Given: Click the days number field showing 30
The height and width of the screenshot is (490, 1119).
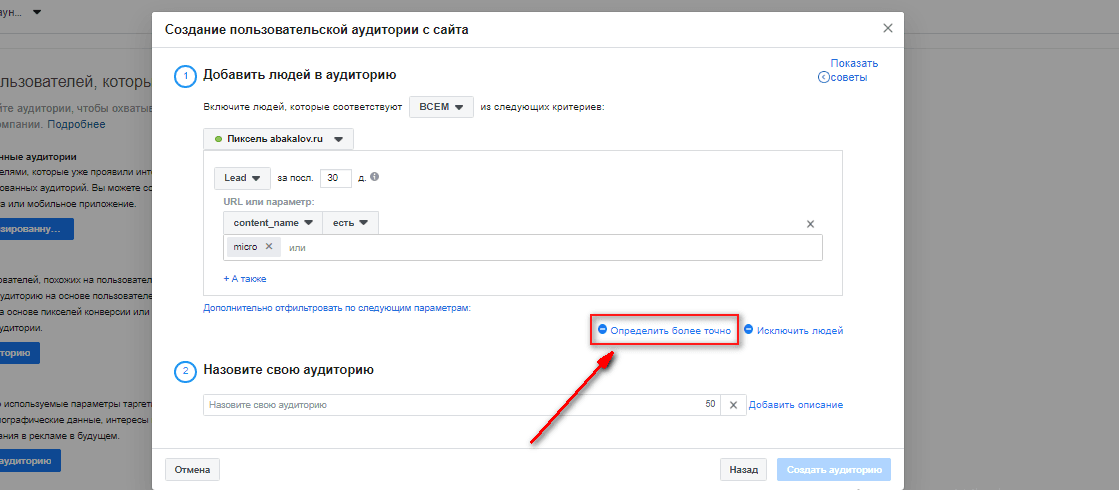Looking at the screenshot, I should [336, 178].
